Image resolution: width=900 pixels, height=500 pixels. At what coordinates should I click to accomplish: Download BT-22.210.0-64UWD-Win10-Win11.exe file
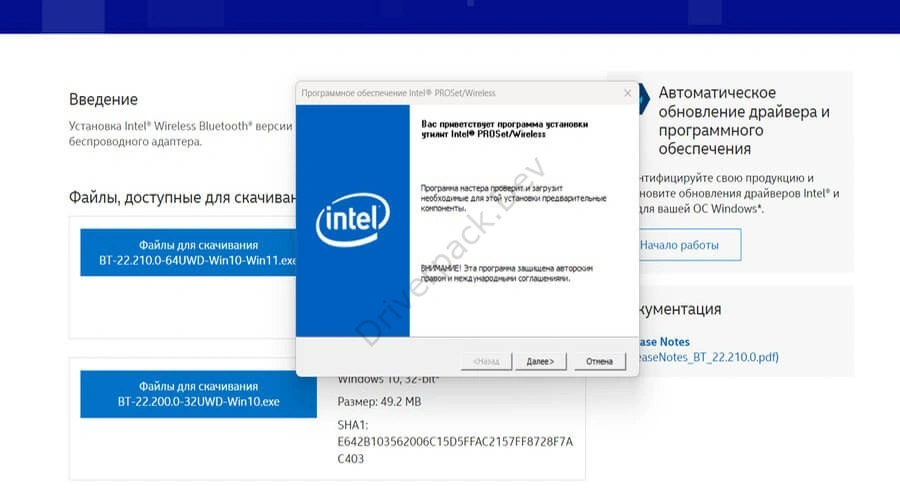188,253
